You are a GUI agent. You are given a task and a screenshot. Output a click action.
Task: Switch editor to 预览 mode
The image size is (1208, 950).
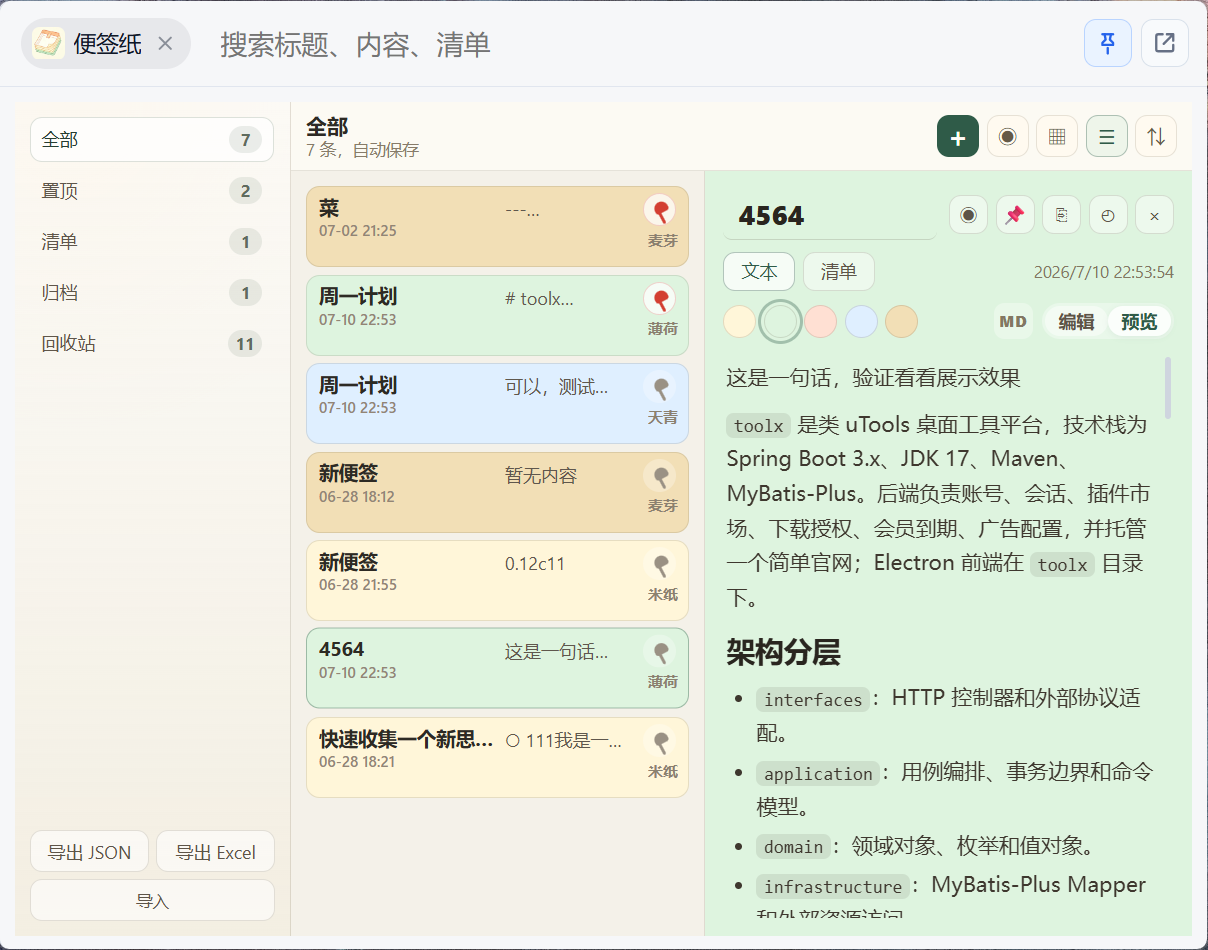click(x=1139, y=321)
